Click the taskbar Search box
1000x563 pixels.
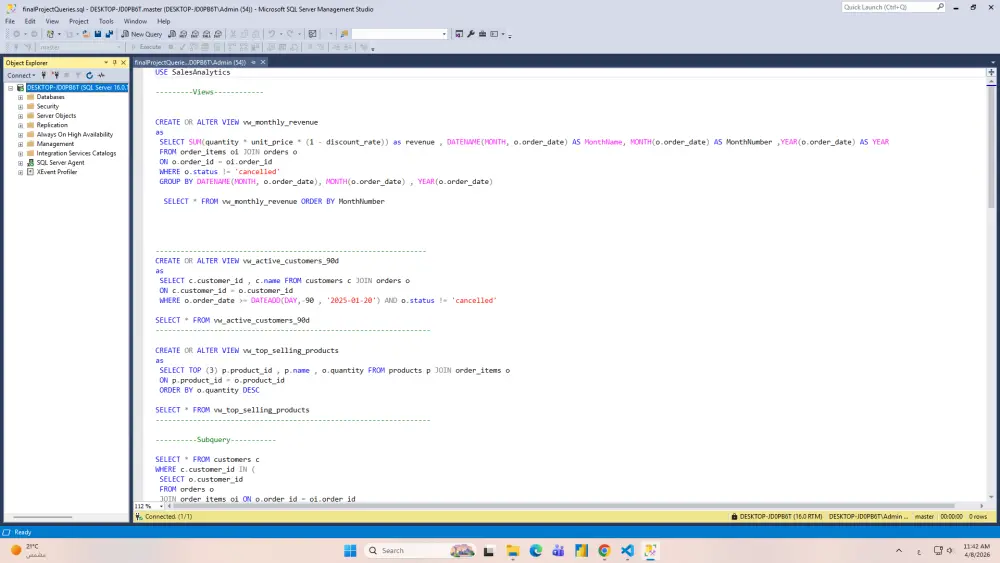[421, 550]
